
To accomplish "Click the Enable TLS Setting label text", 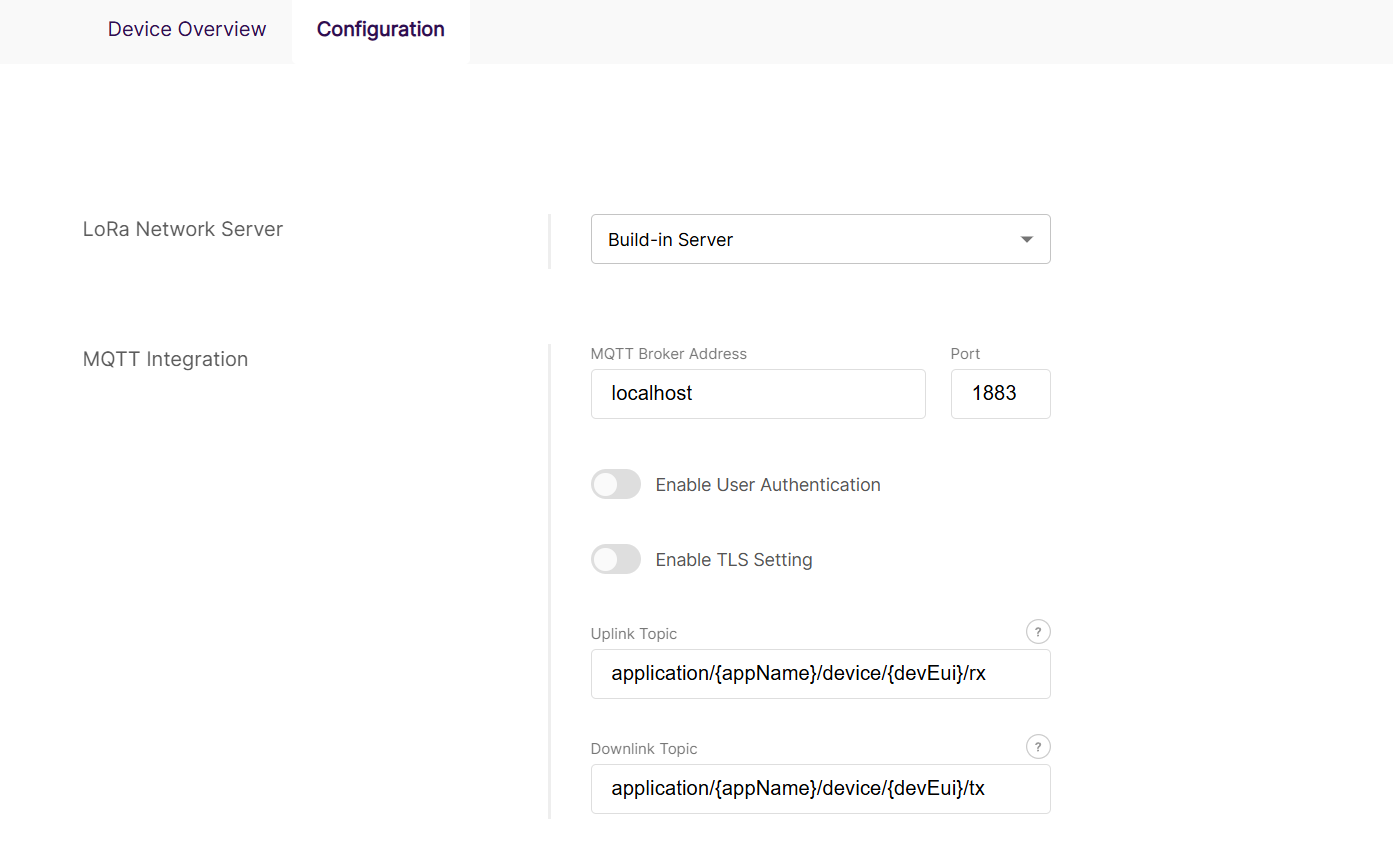I will click(733, 560).
